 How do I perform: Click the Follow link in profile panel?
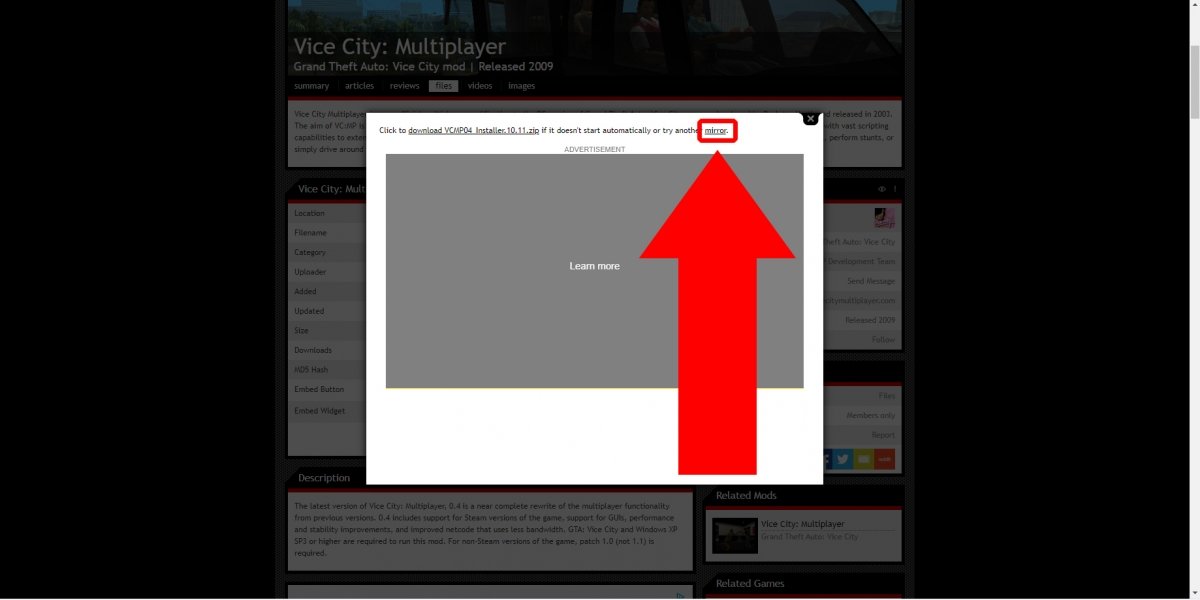(x=883, y=340)
